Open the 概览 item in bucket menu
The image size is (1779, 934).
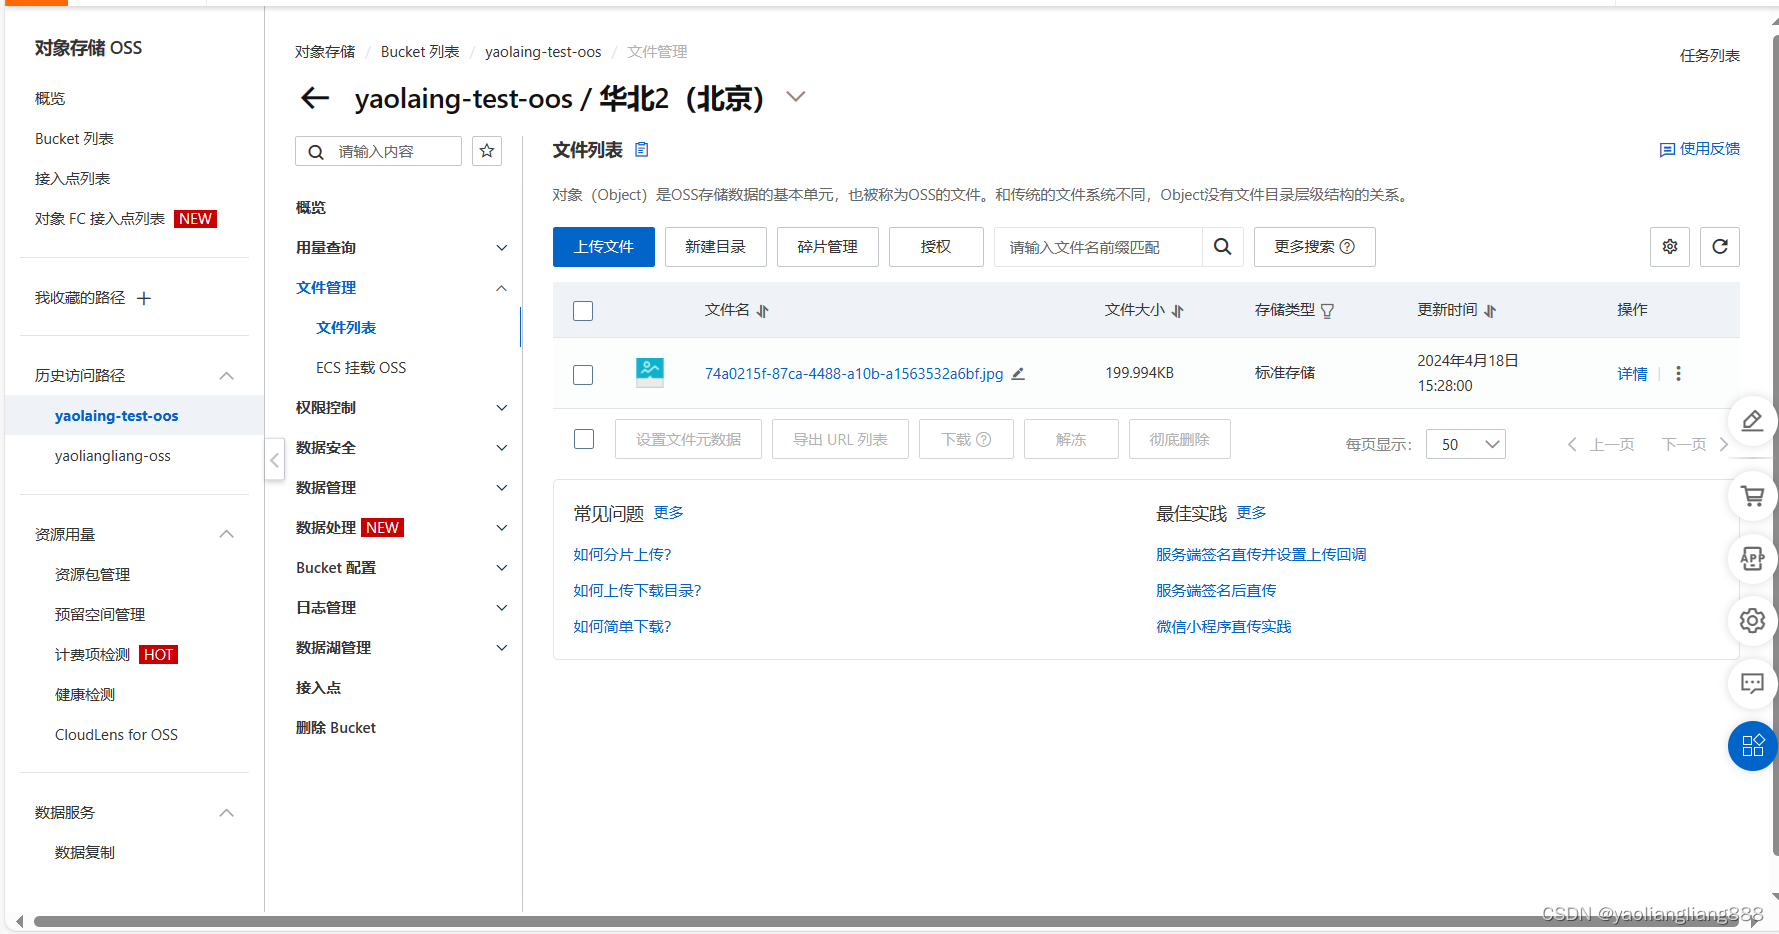pyautogui.click(x=311, y=208)
